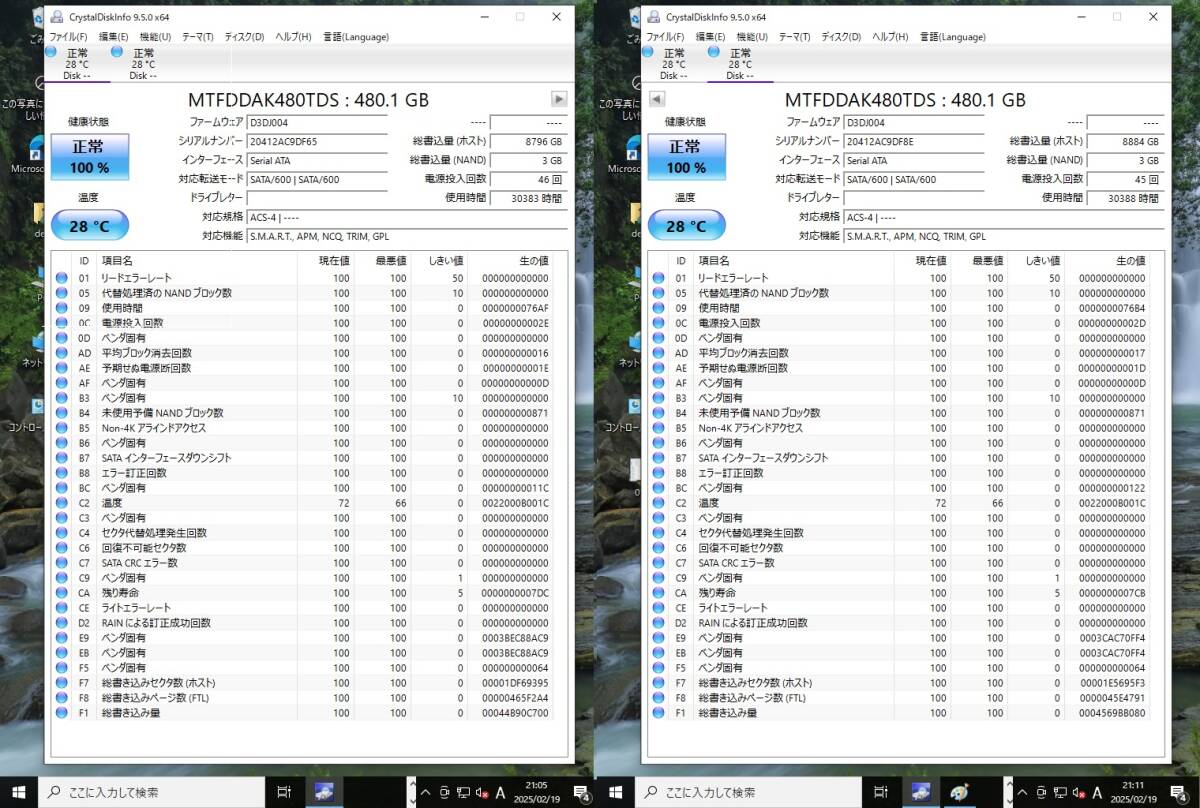The width and height of the screenshot is (1200, 808).
Task: Click serial number 20412AC9DF8E field
Action: [x=914, y=141]
